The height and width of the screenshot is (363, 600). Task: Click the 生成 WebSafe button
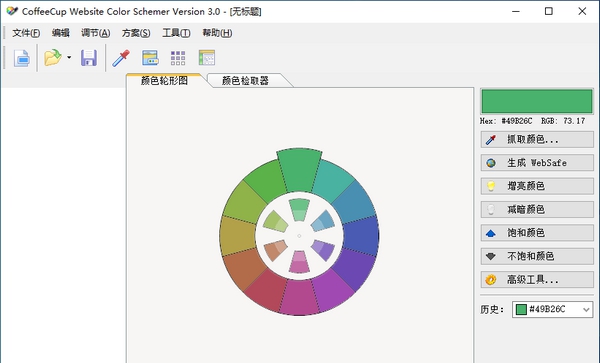pyautogui.click(x=537, y=163)
